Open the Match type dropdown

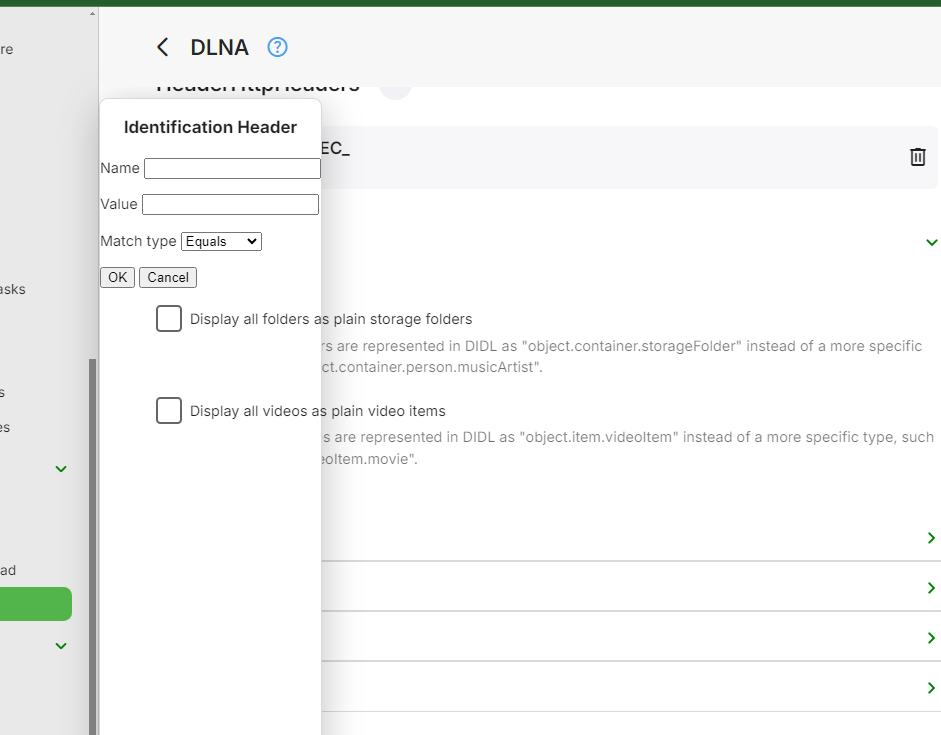point(221,241)
